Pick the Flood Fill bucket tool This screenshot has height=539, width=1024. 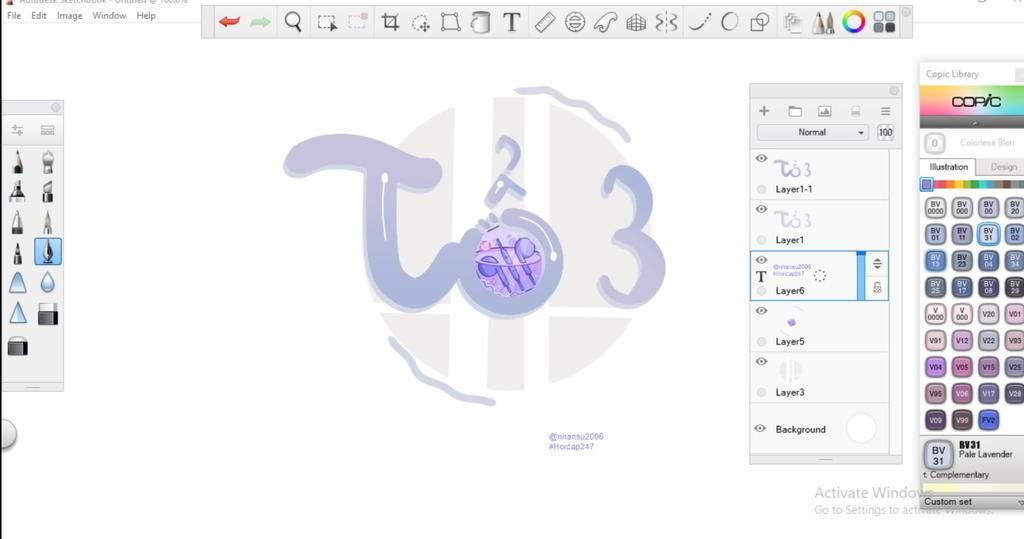pyautogui.click(x=481, y=22)
